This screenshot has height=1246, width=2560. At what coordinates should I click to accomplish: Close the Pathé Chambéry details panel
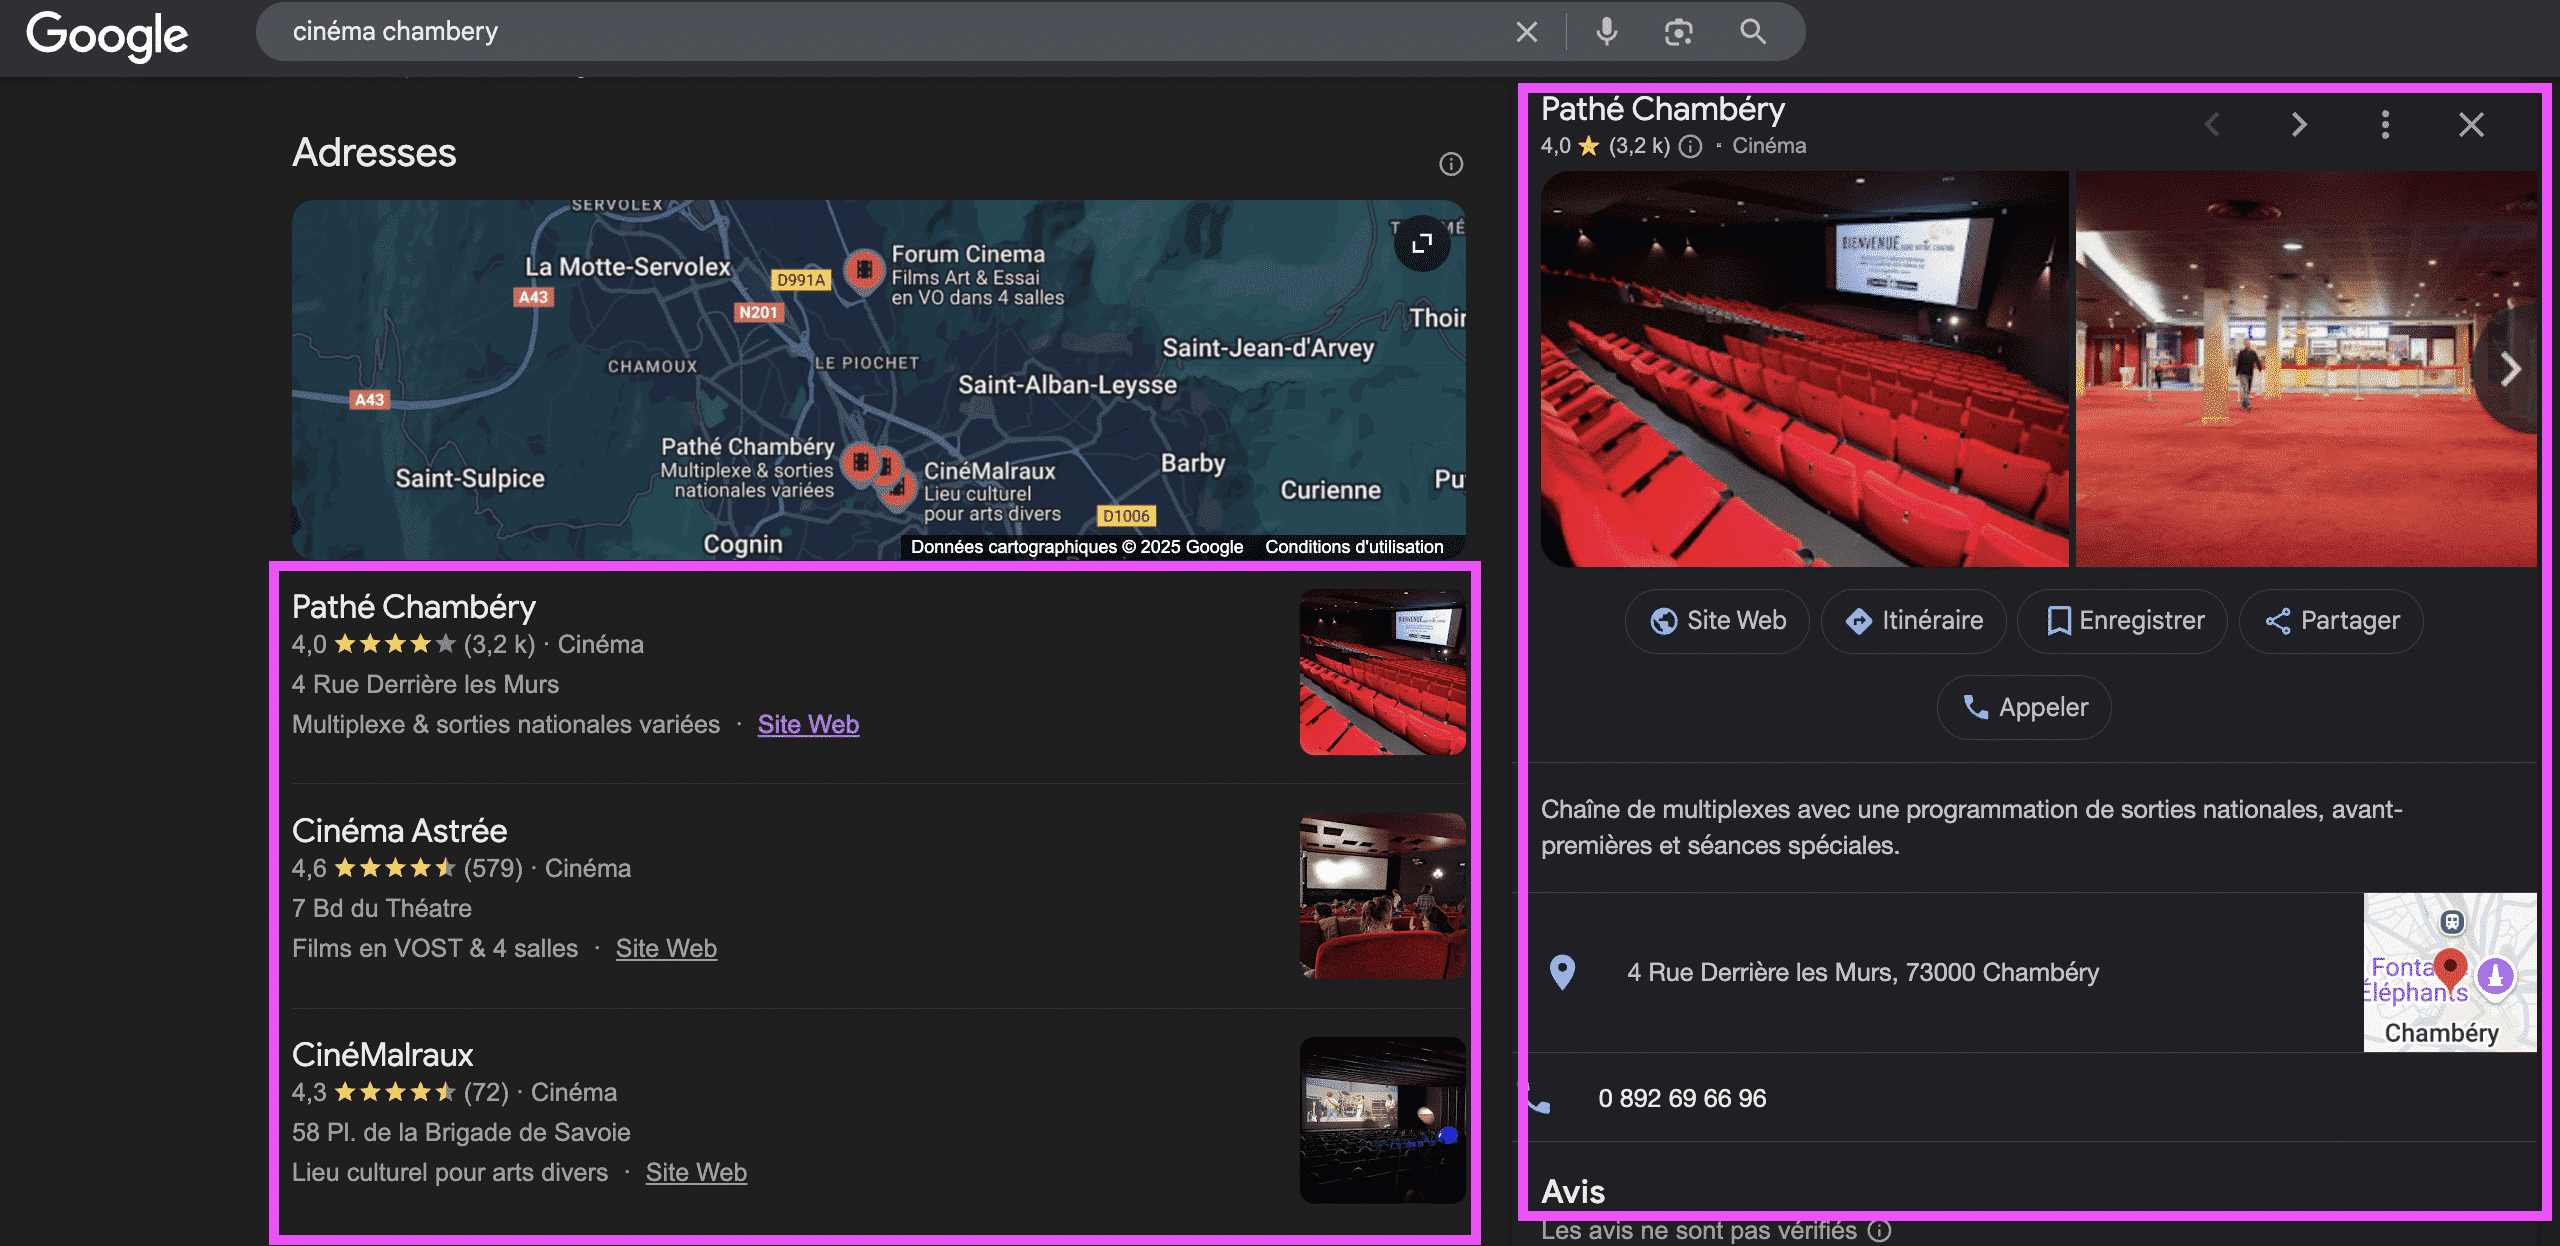(2471, 125)
